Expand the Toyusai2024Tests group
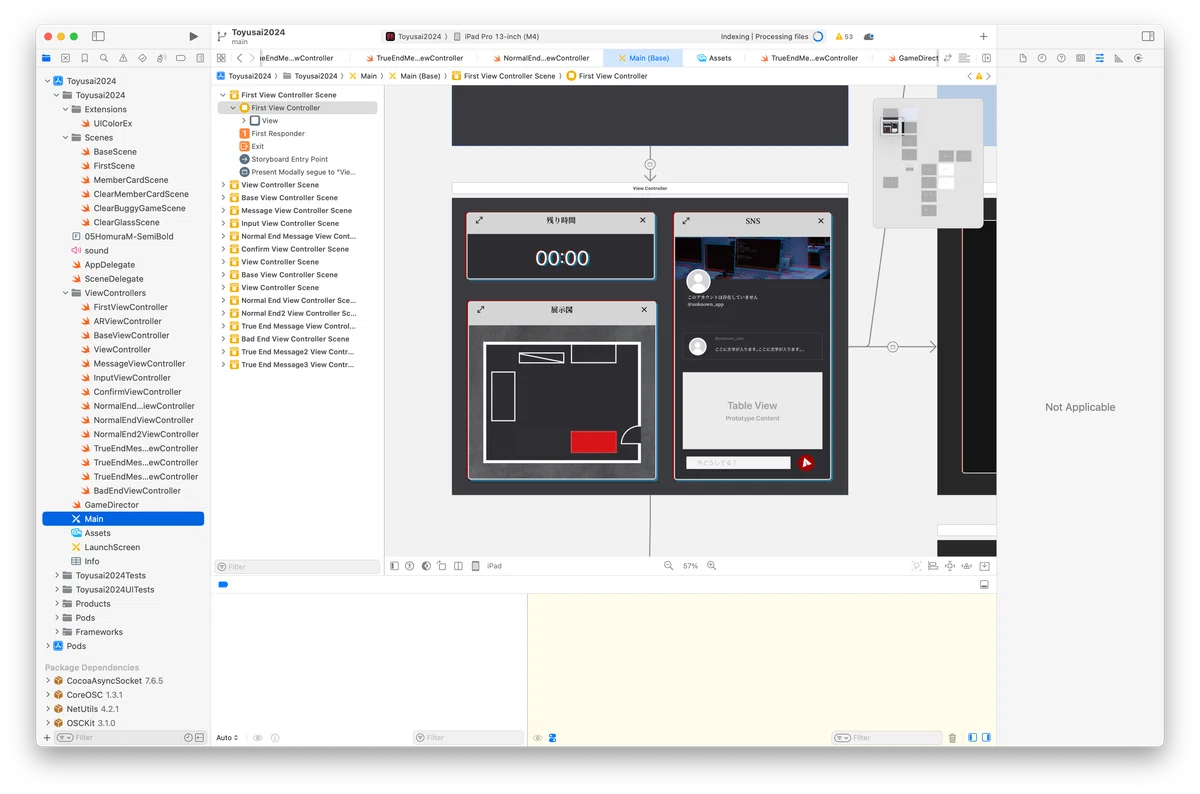This screenshot has height=794, width=1200. click(57, 576)
